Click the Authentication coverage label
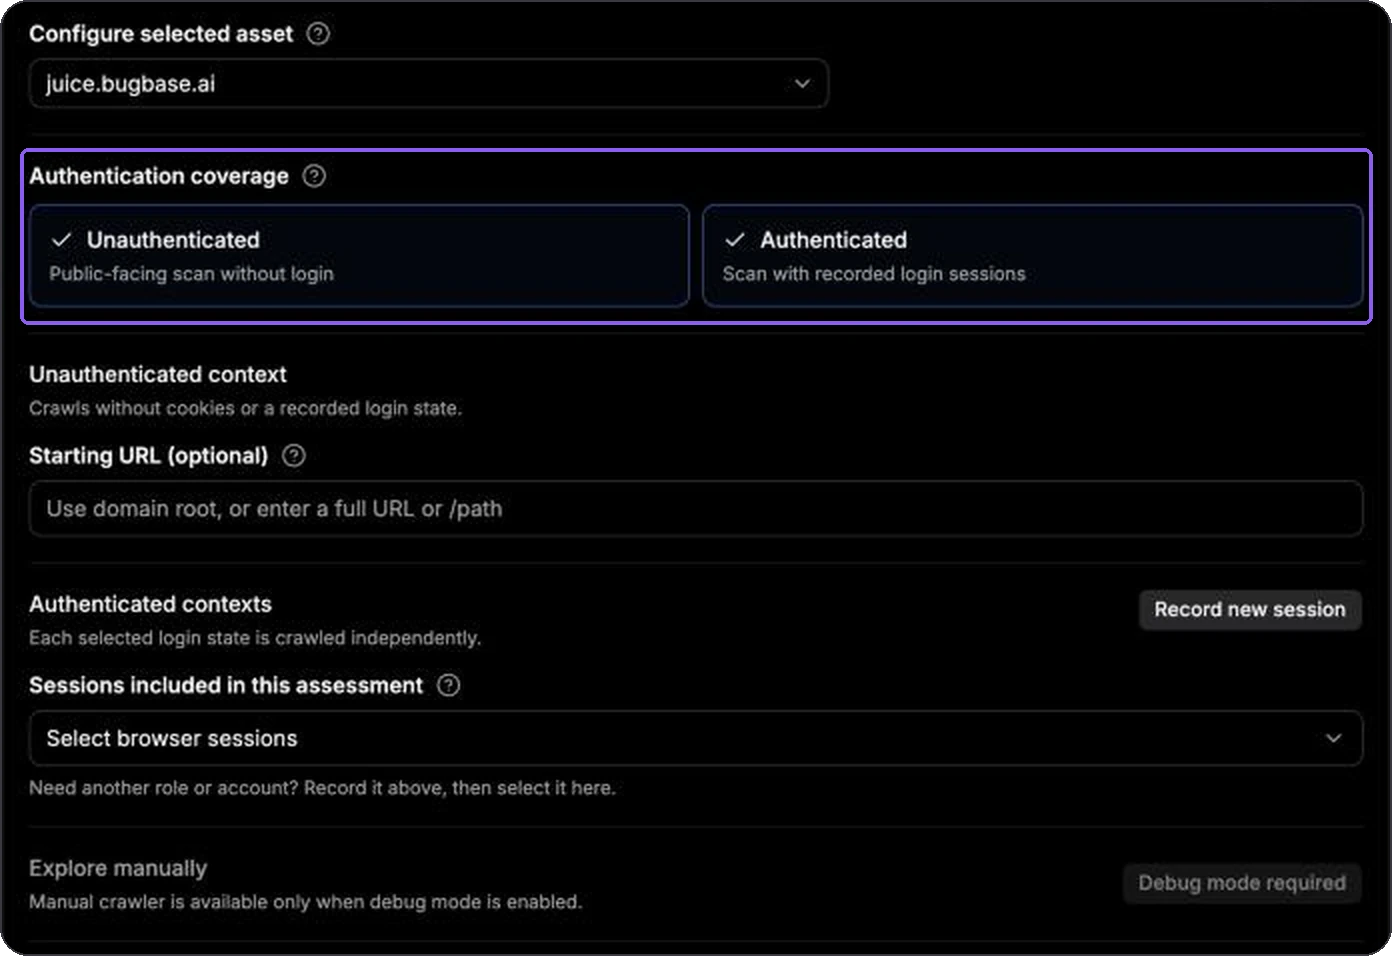1392x956 pixels. 159,176
